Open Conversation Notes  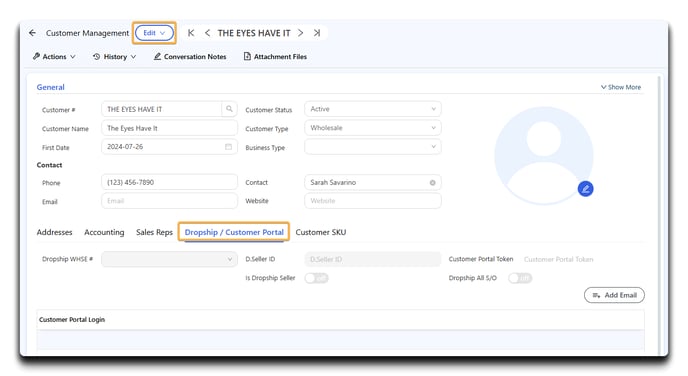click(190, 57)
